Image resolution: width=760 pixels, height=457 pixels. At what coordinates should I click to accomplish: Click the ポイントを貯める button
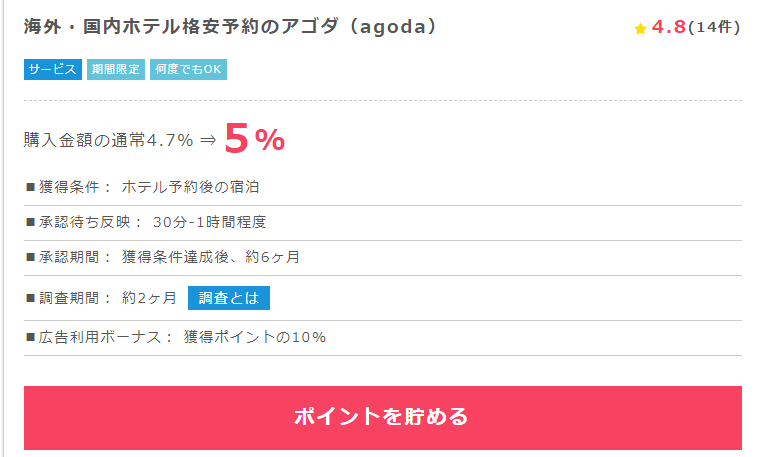pos(383,417)
